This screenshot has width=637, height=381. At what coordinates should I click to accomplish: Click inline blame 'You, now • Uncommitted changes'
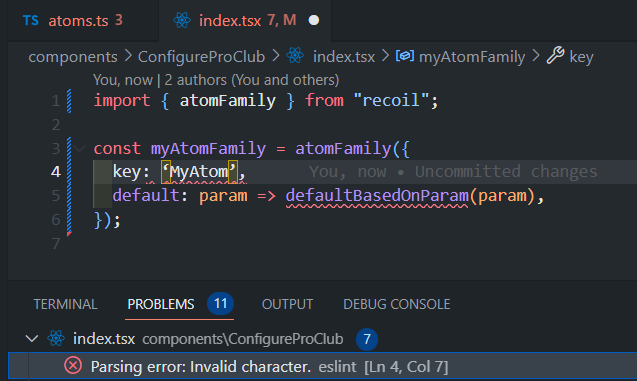tap(453, 172)
